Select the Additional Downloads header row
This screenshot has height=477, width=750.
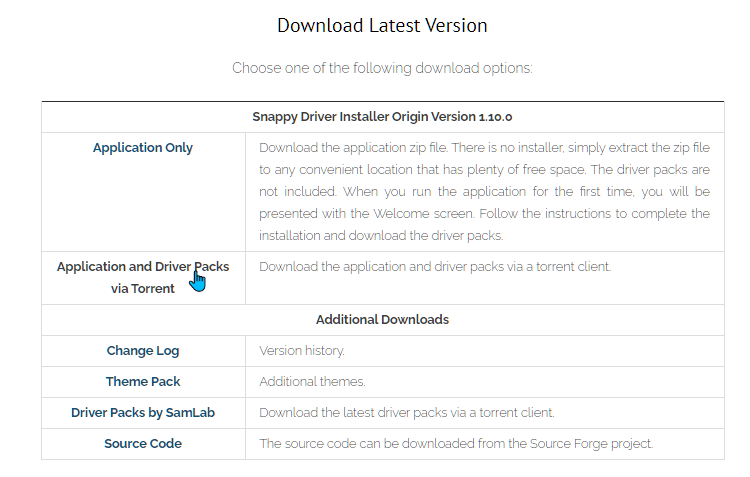pyautogui.click(x=382, y=320)
